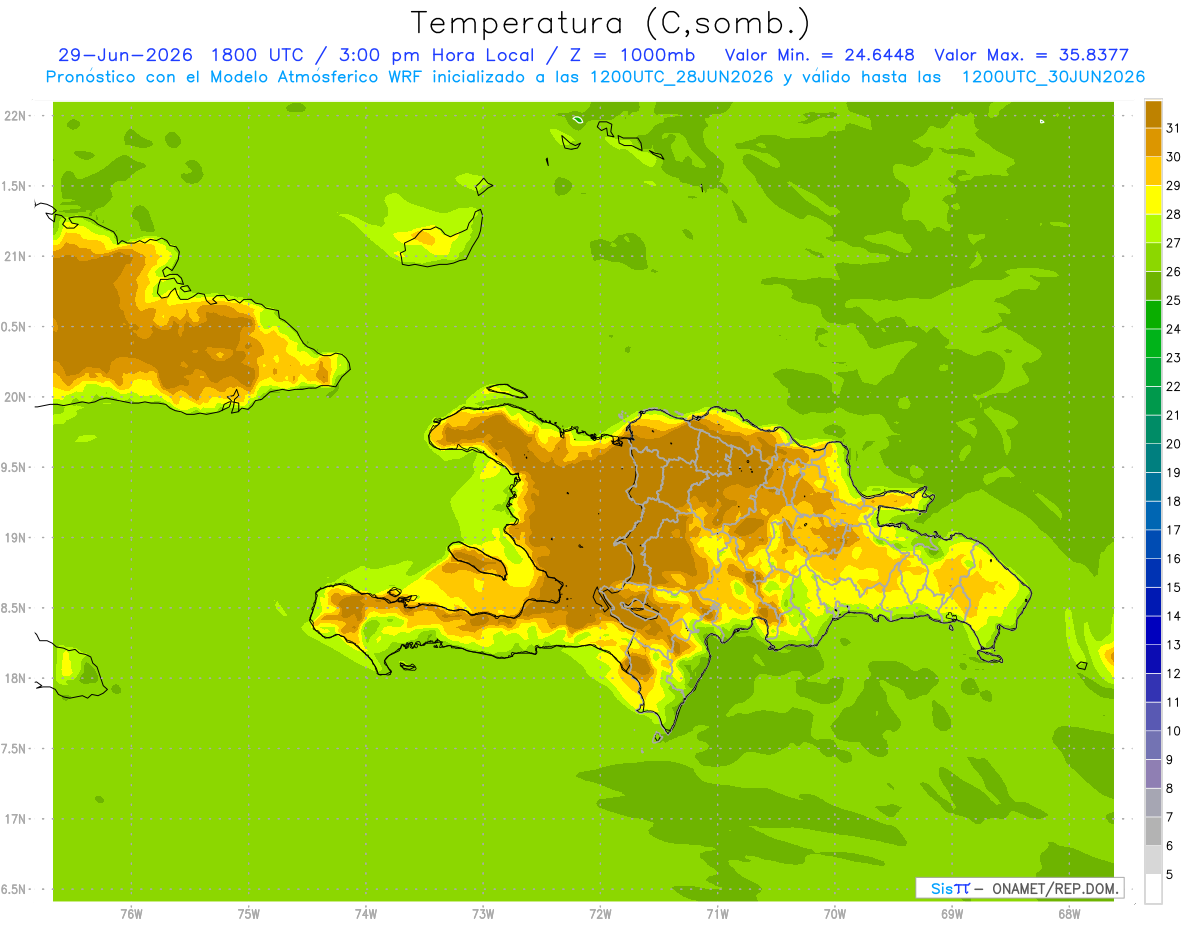Pick the color bar segment between 30 and 31
The width and height of the screenshot is (1200, 927).
click(x=1153, y=143)
